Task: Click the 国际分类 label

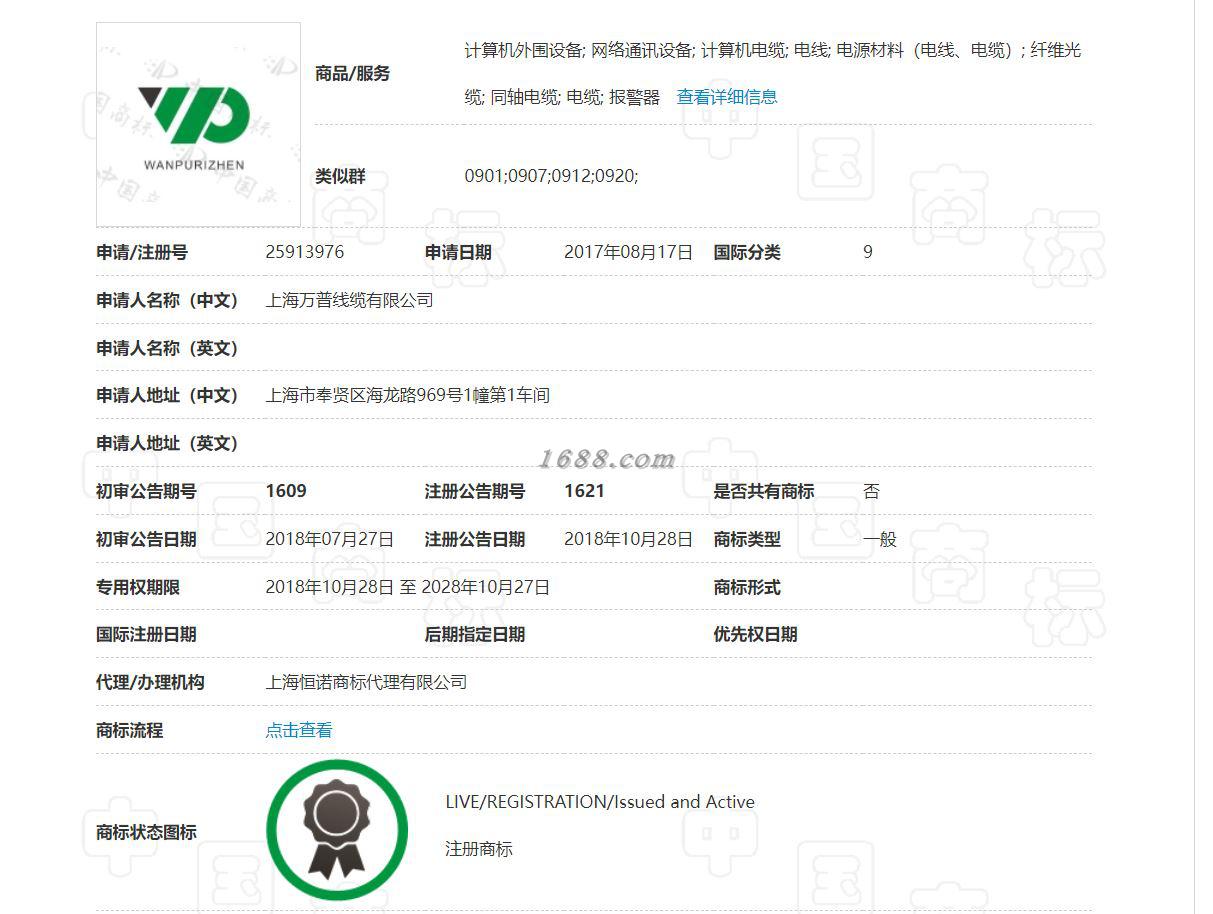Action: pos(747,252)
